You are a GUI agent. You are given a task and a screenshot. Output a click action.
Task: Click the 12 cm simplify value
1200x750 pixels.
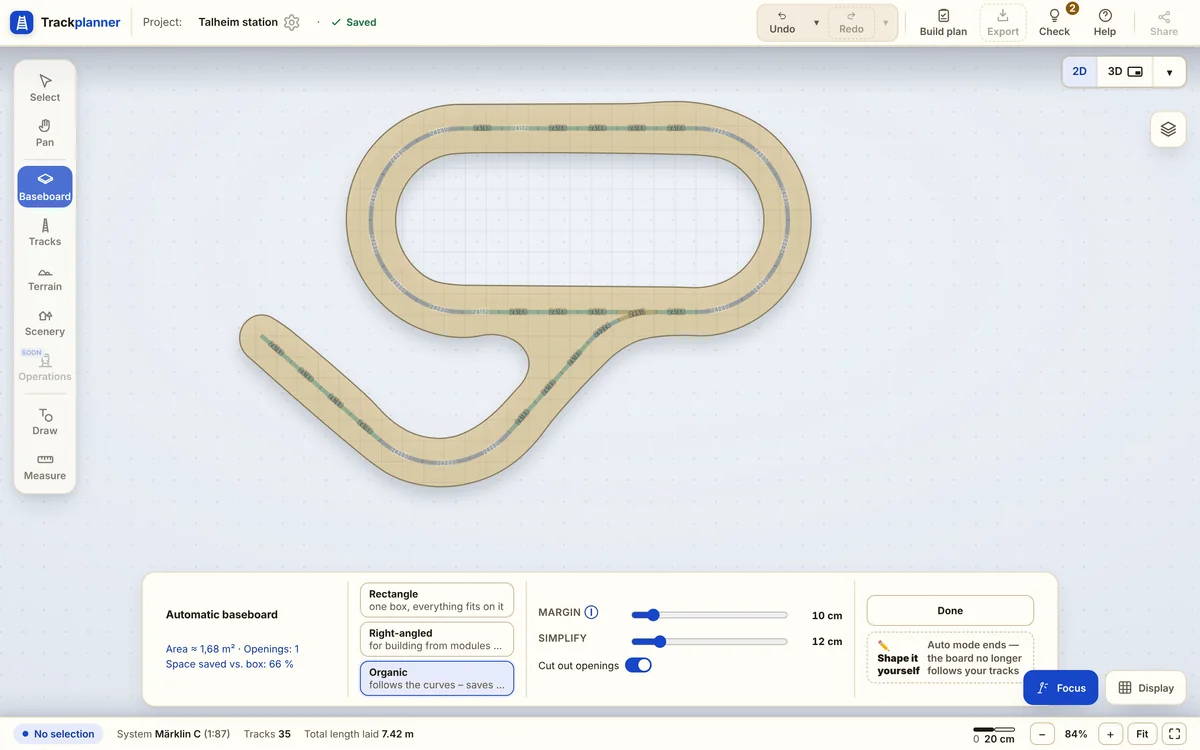point(827,642)
